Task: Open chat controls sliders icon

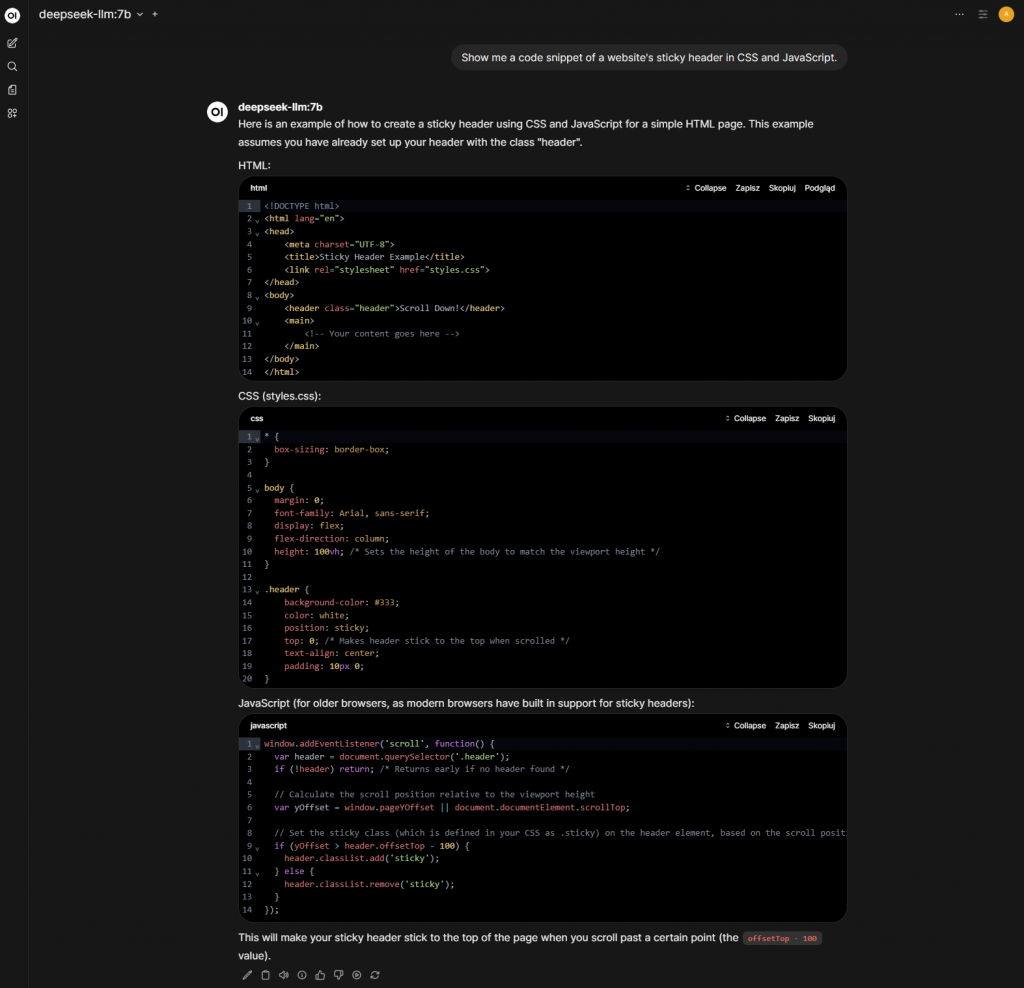Action: pyautogui.click(x=983, y=14)
